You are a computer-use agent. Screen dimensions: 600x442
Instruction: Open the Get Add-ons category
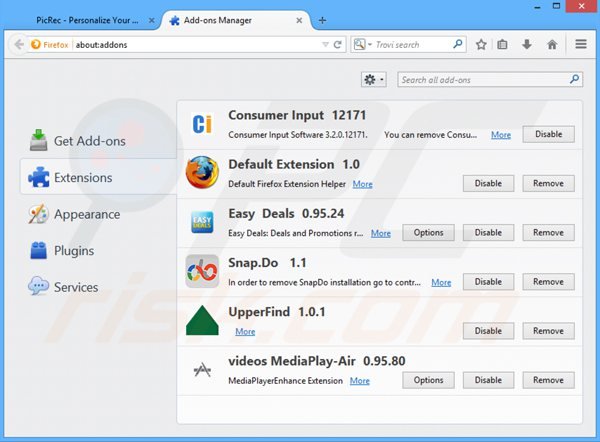[x=98, y=141]
